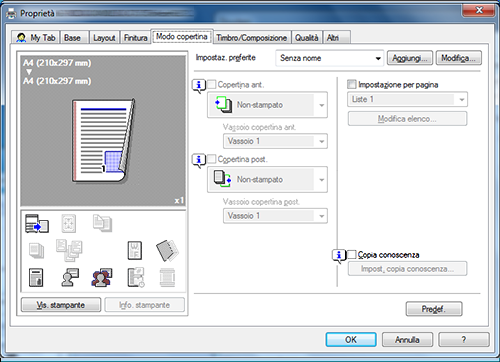Click the tilted booklet cover icon

click(167, 251)
